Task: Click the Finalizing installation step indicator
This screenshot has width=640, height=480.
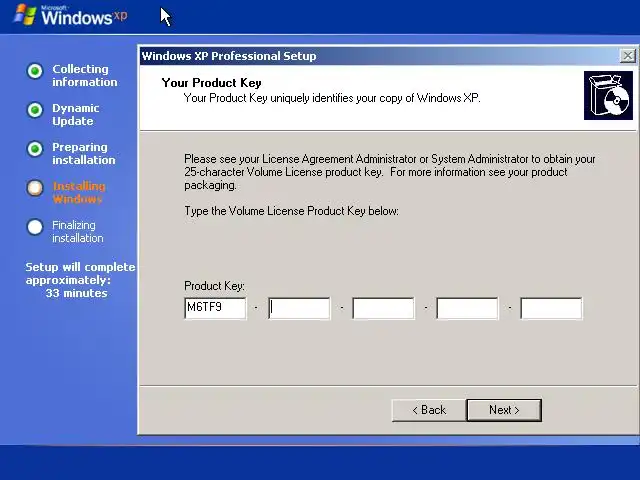Action: point(35,227)
